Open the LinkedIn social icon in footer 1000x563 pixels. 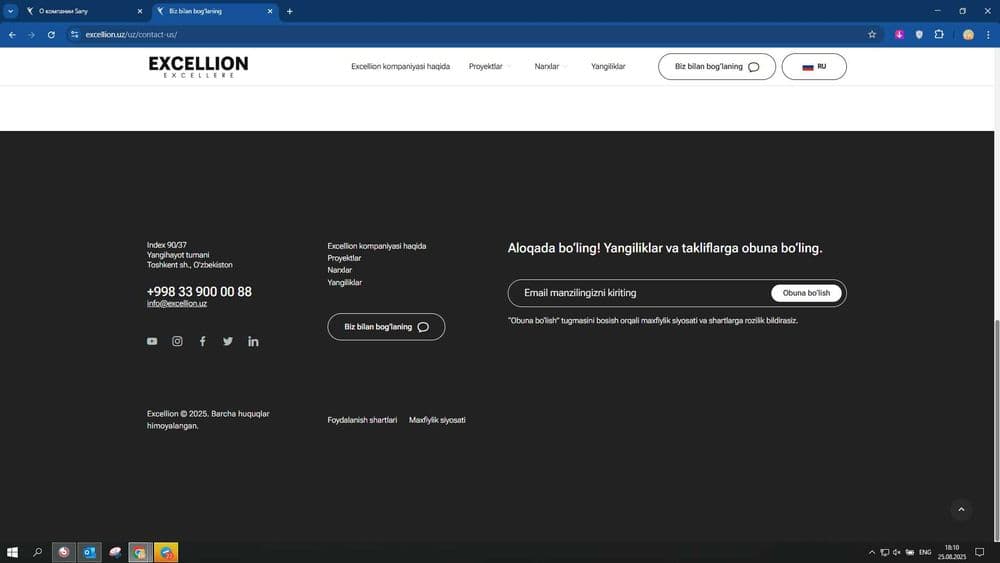coord(253,341)
